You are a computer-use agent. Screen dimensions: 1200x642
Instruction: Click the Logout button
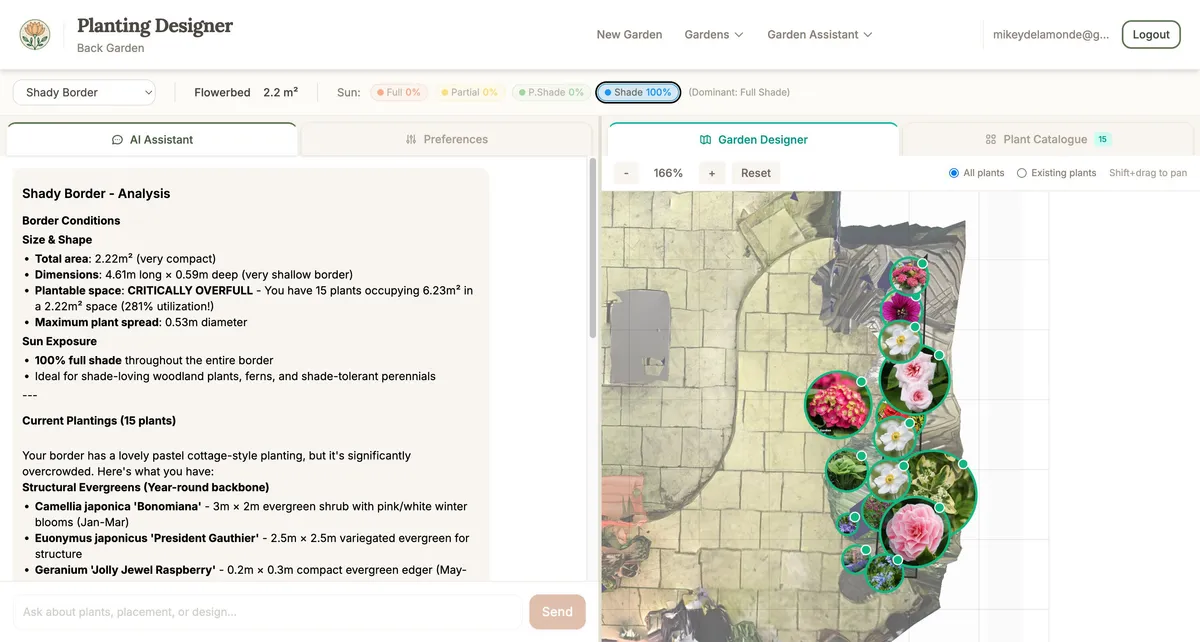pyautogui.click(x=1150, y=33)
